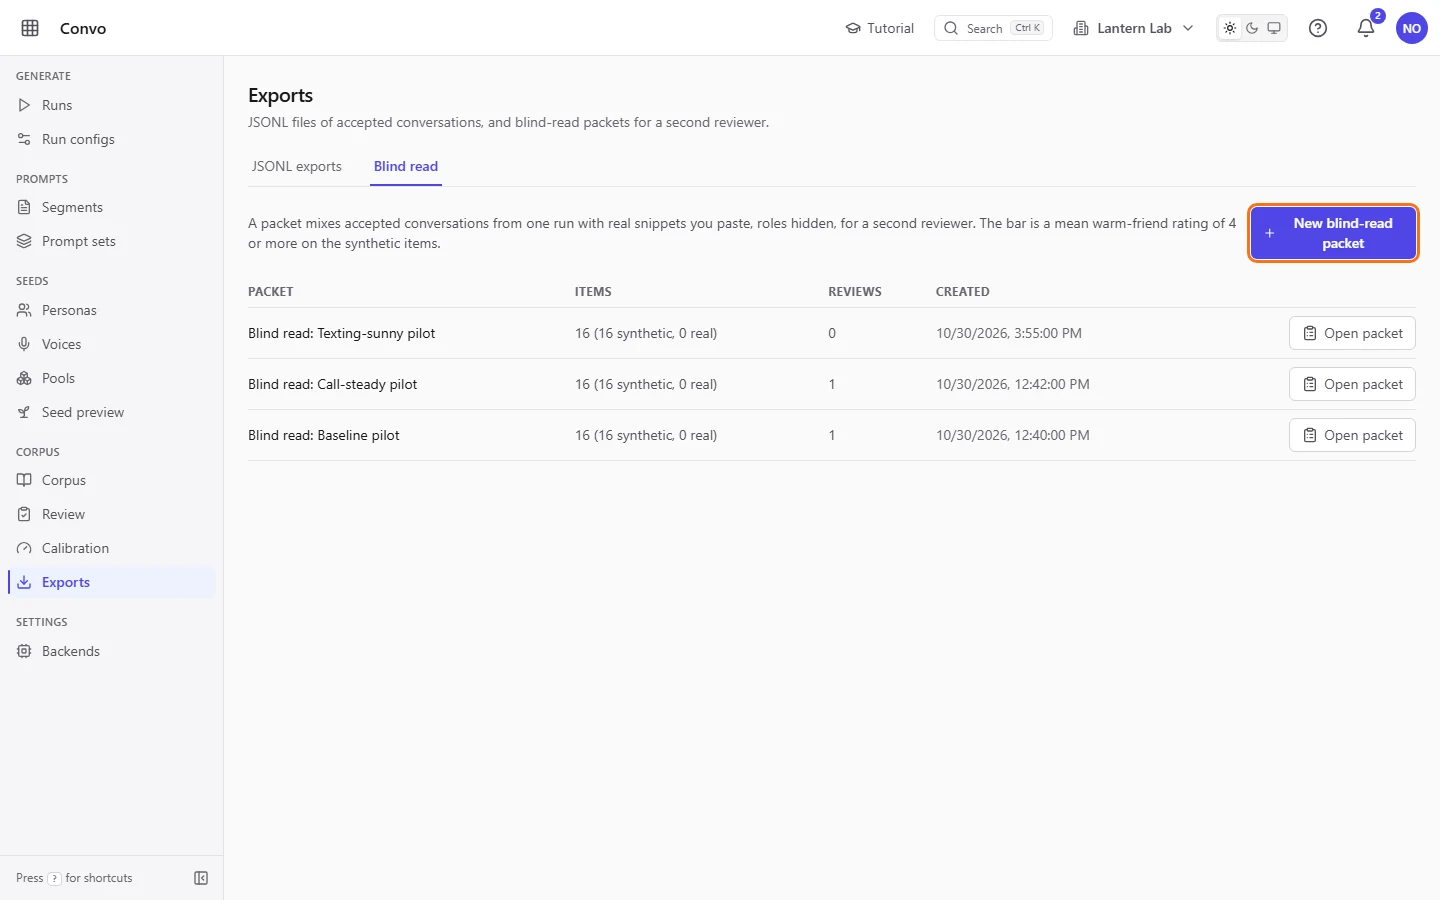Screen dimensions: 1440x900
Task: Create a New blind-read packet
Action: (x=1333, y=233)
